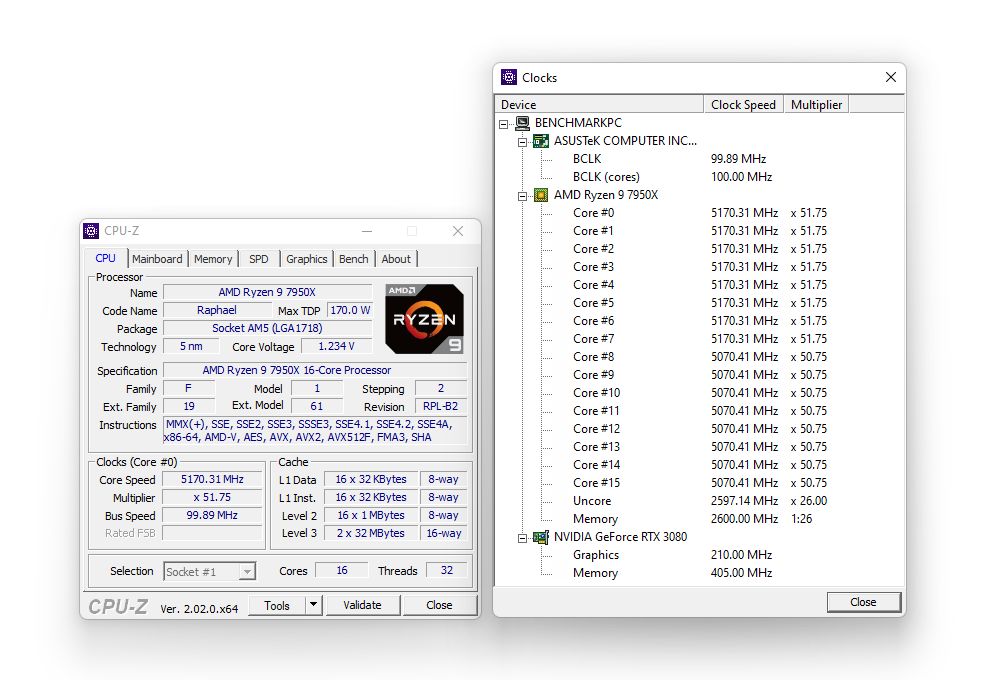Open the About tab
The width and height of the screenshot is (1000, 680).
396,259
